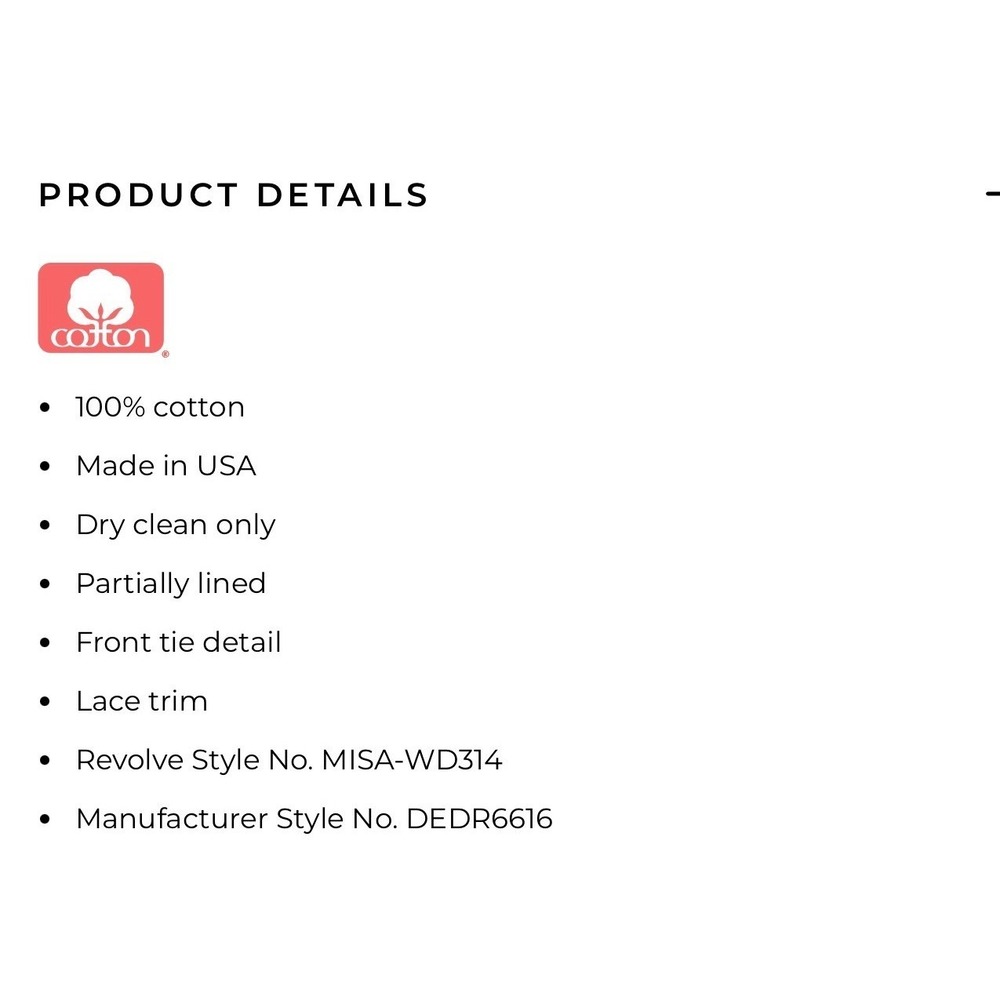The width and height of the screenshot is (1000, 1000).
Task: Click the registered trademark symbol by cotton logo
Action: (166, 355)
